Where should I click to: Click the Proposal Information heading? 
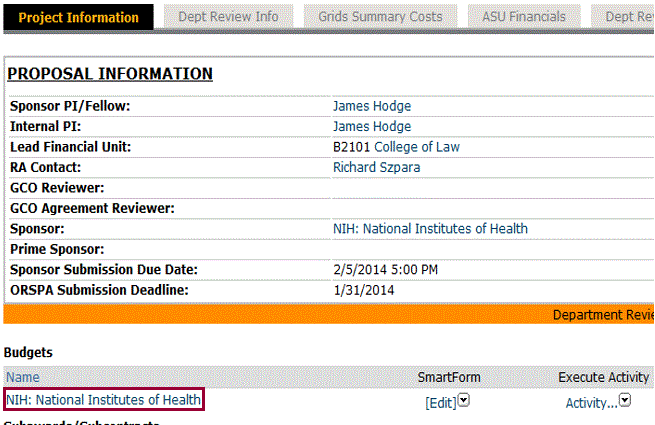(110, 74)
